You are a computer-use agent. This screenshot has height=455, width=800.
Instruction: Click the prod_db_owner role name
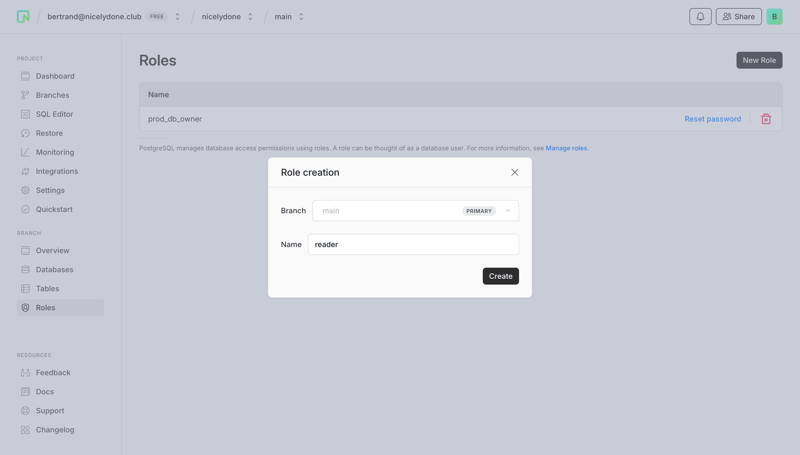coord(174,119)
